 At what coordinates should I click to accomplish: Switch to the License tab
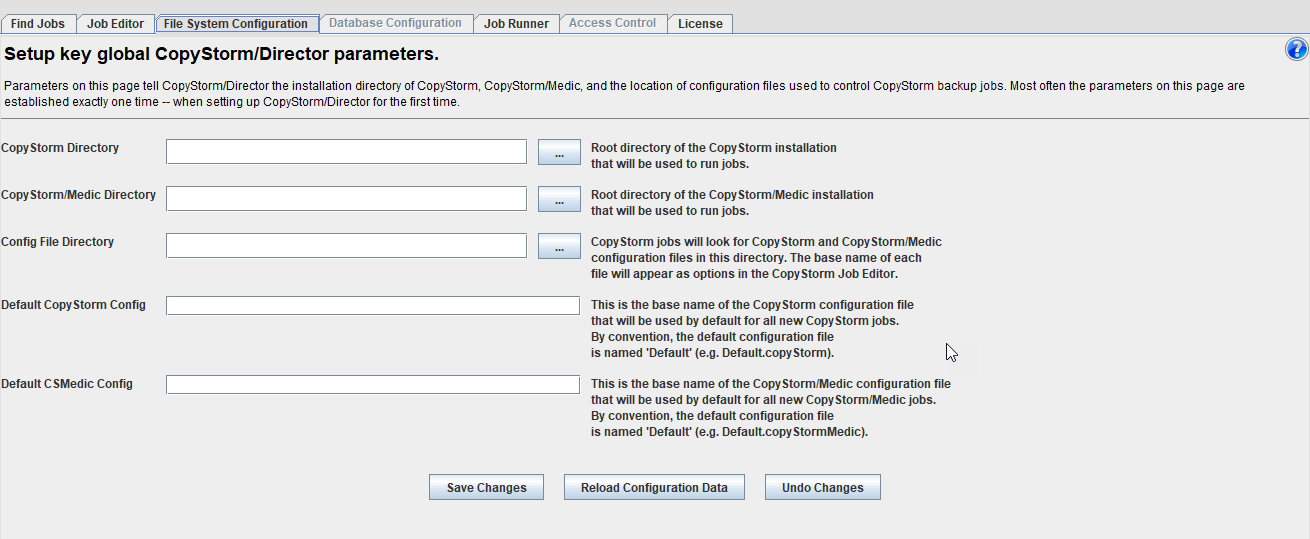[700, 23]
